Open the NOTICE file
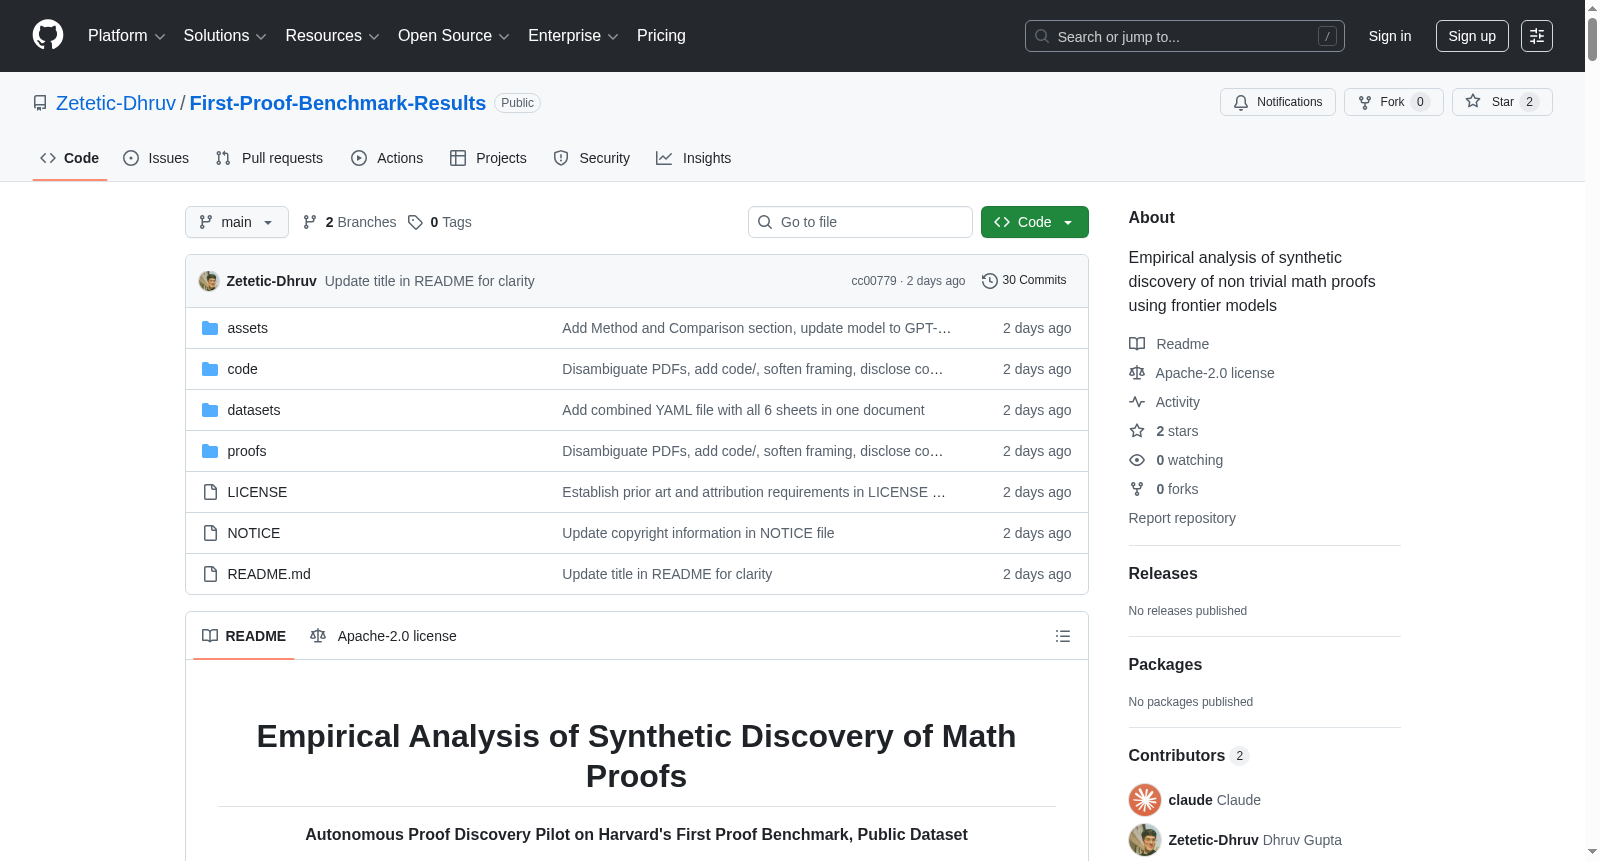The height and width of the screenshot is (861, 1600). click(254, 533)
